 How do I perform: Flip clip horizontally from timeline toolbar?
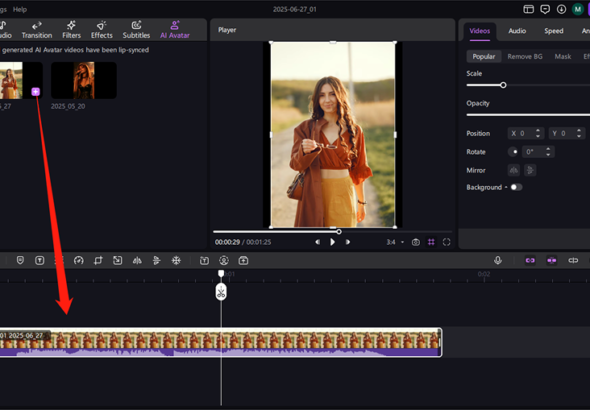coord(137,260)
